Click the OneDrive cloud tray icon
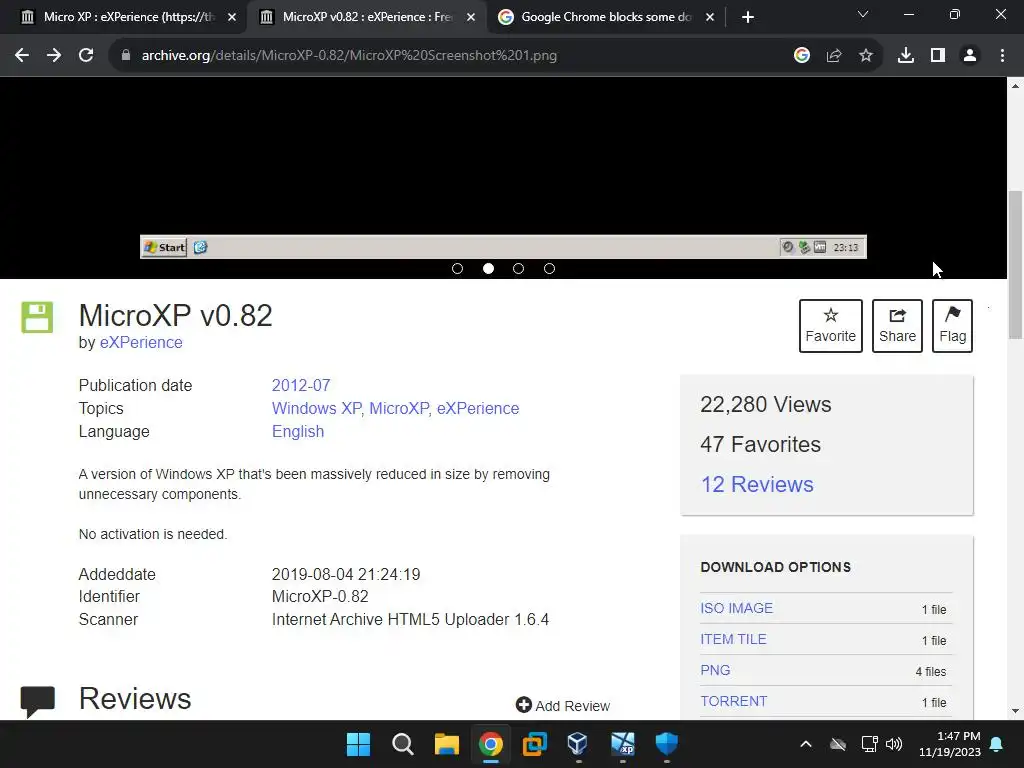1024x768 pixels. 838,744
